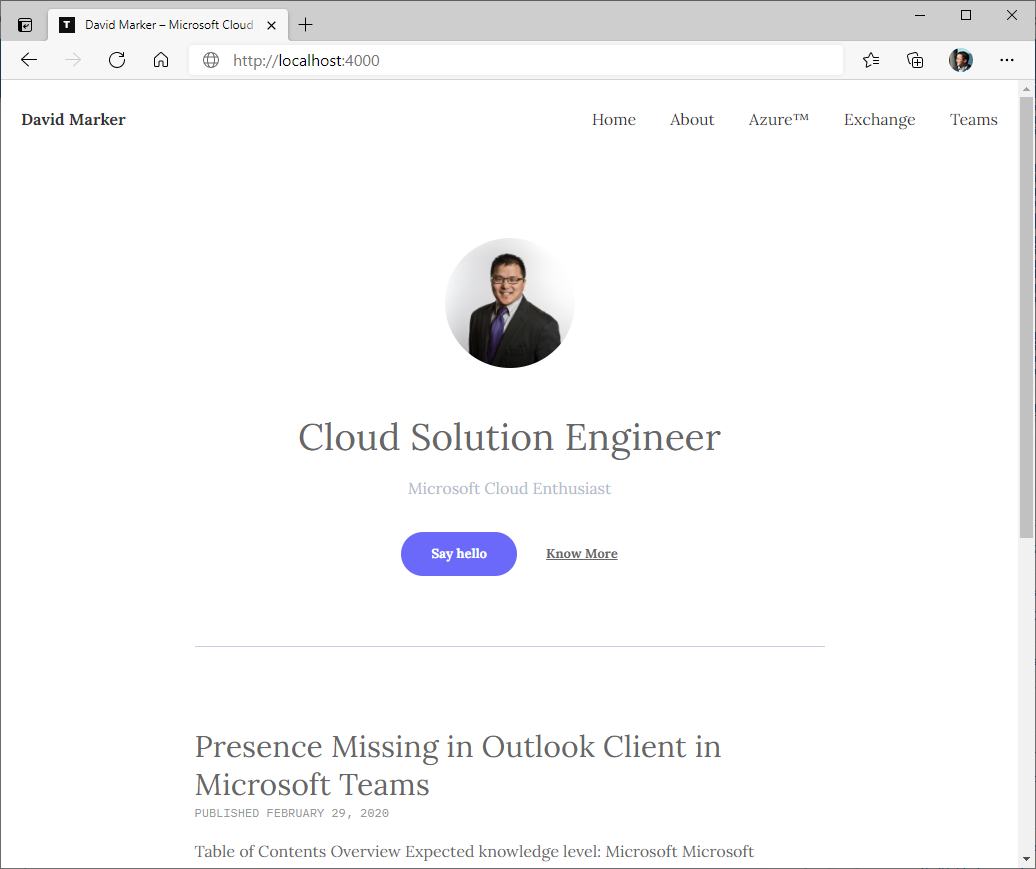Viewport: 1036px width, 869px height.
Task: Click the vertical scrollbar thumb
Action: tap(1026, 317)
